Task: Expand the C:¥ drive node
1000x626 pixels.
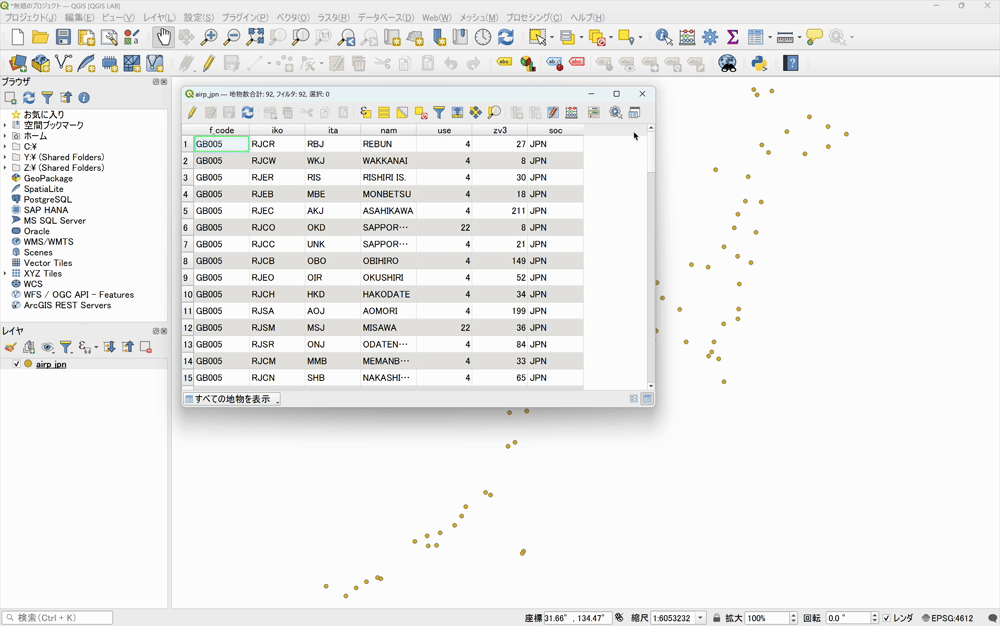Action: pos(5,147)
